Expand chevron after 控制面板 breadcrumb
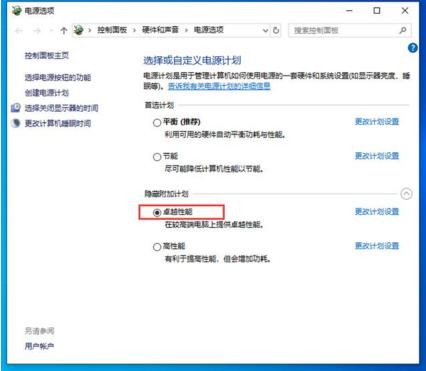This screenshot has width=426, height=371. pyautogui.click(x=134, y=30)
